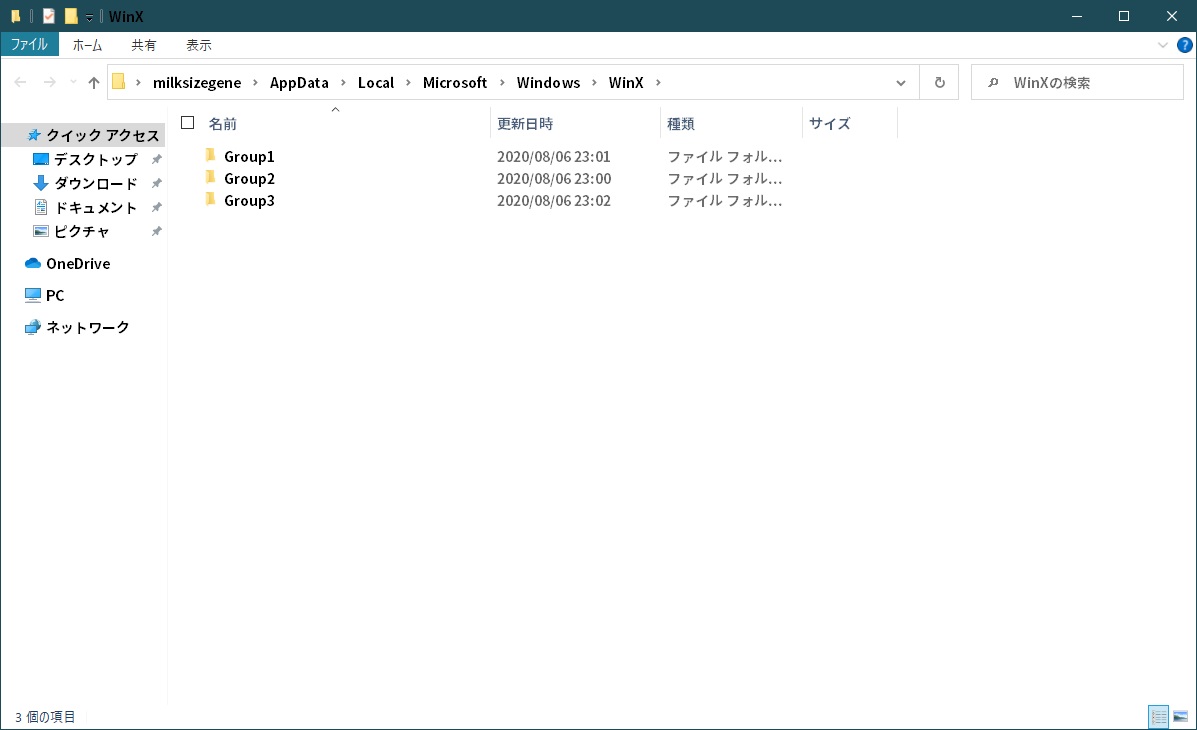Switch to the 表示 ribbon tab
Image resolution: width=1197 pixels, height=730 pixels.
198,45
